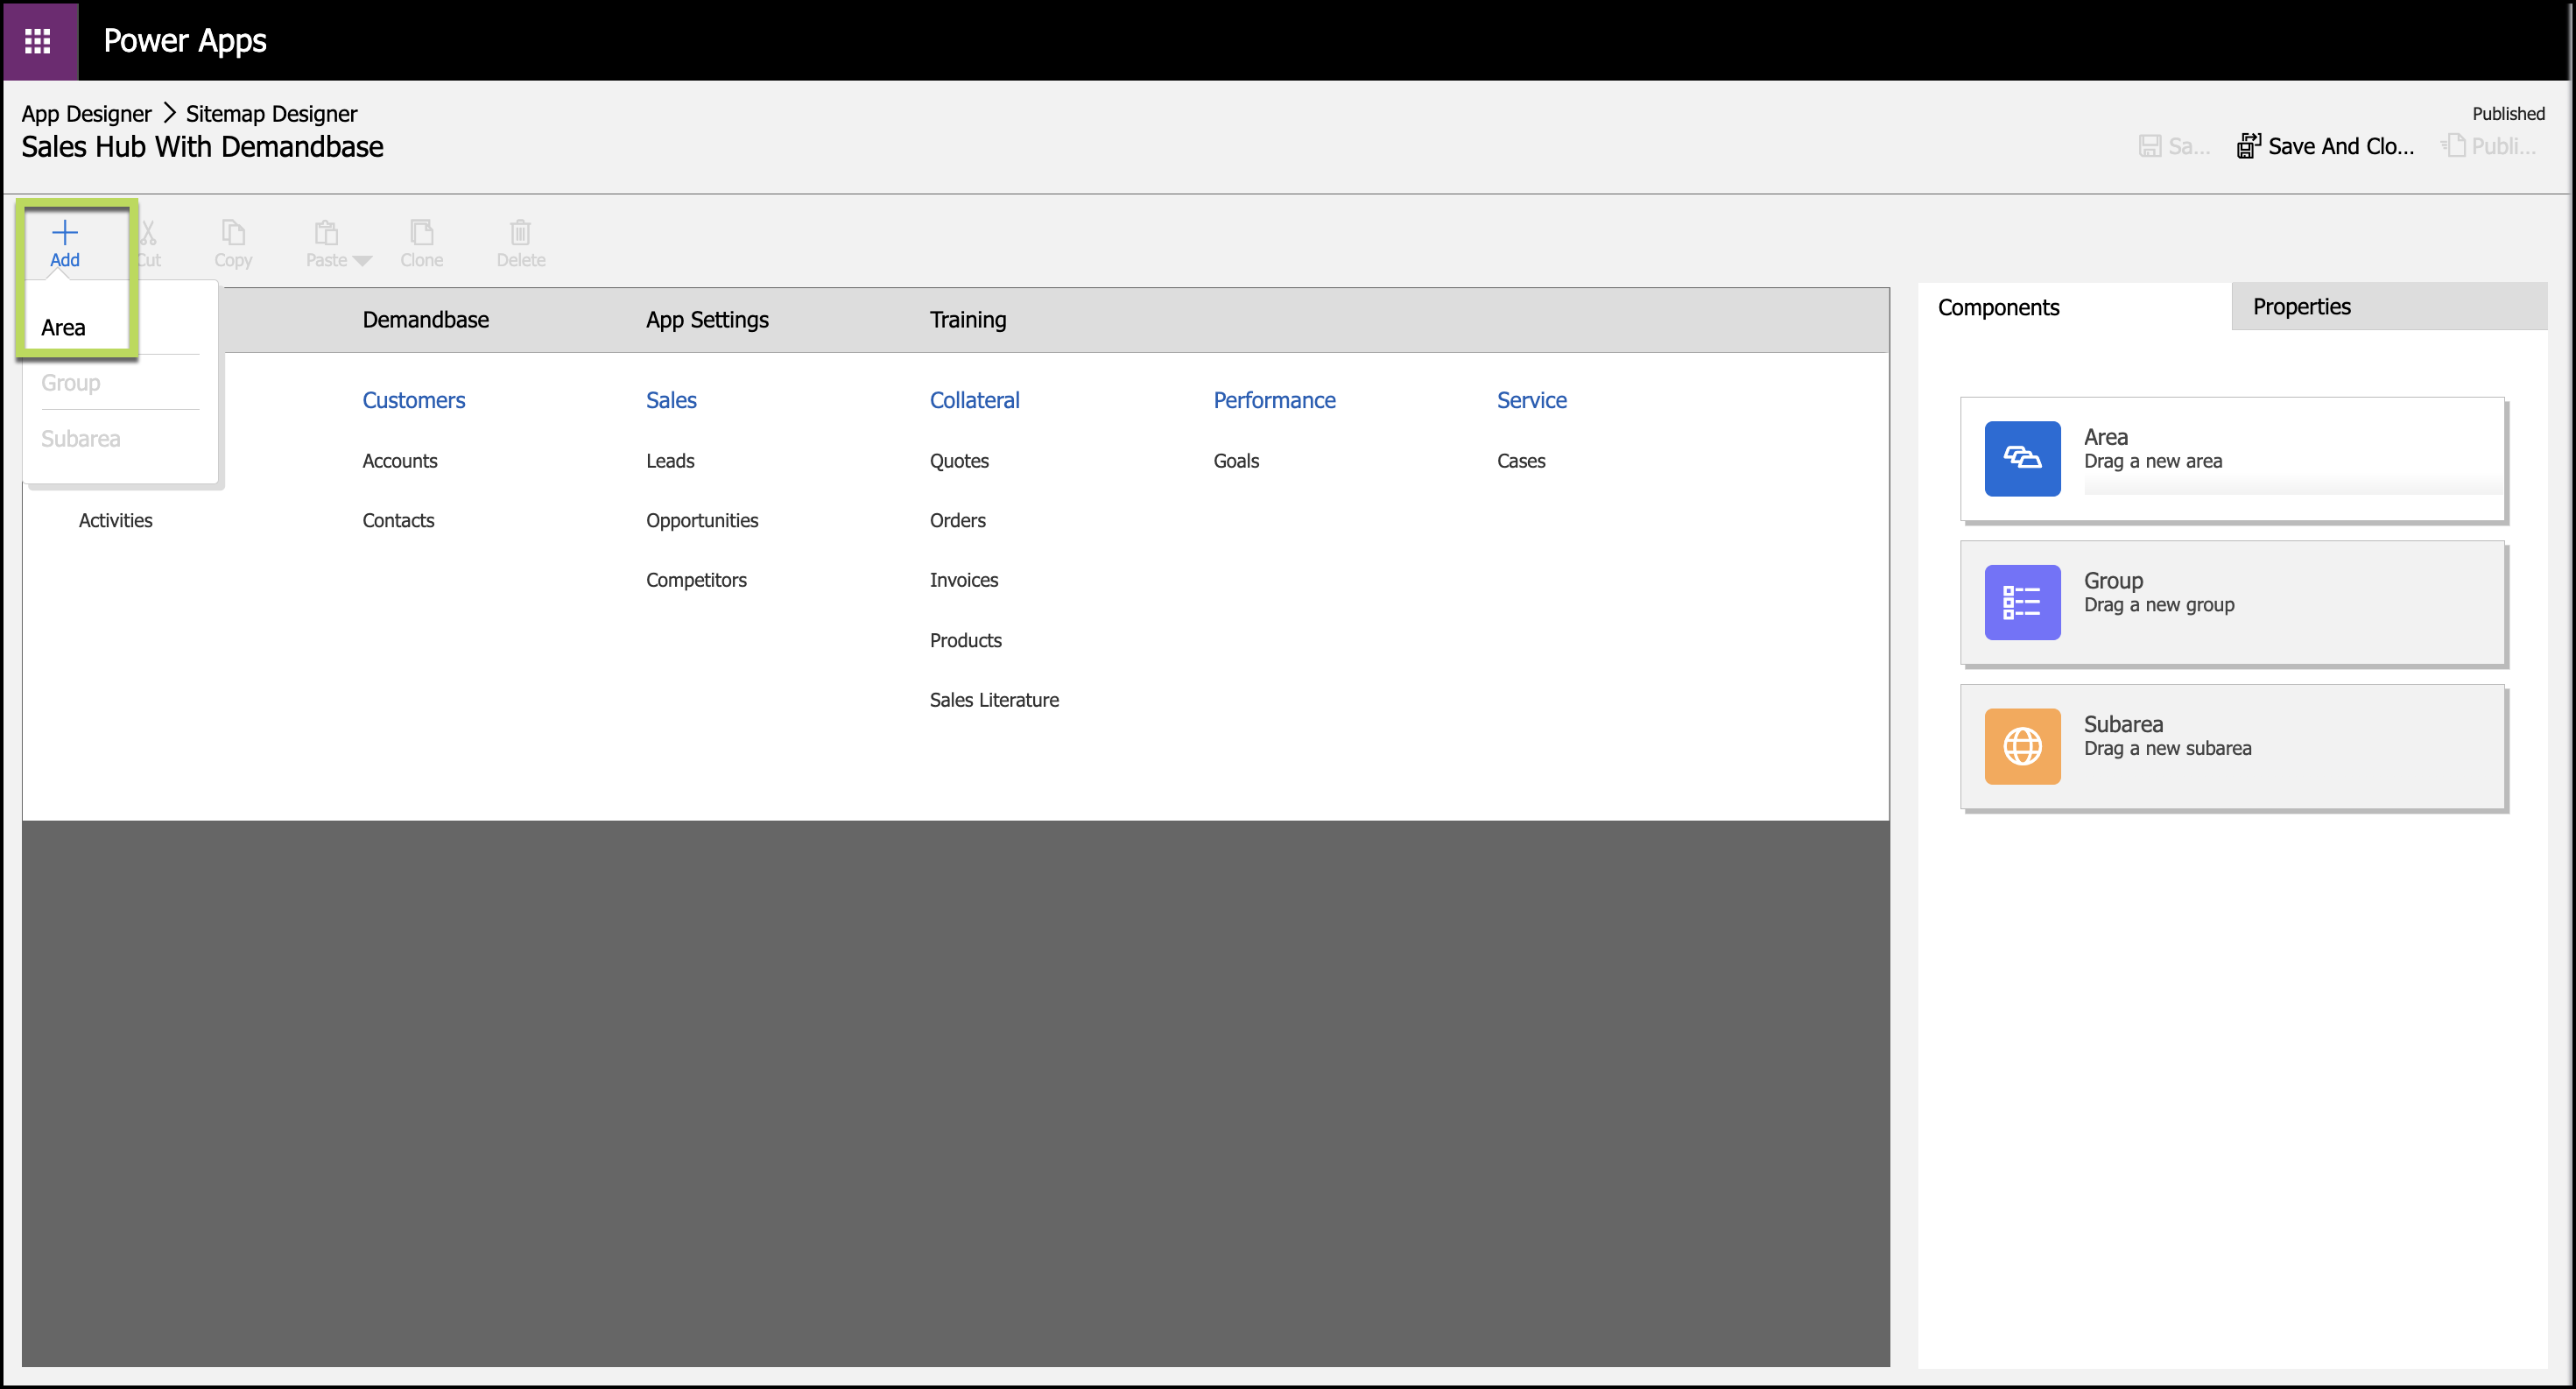Select the purple Group component icon

[x=2021, y=602]
